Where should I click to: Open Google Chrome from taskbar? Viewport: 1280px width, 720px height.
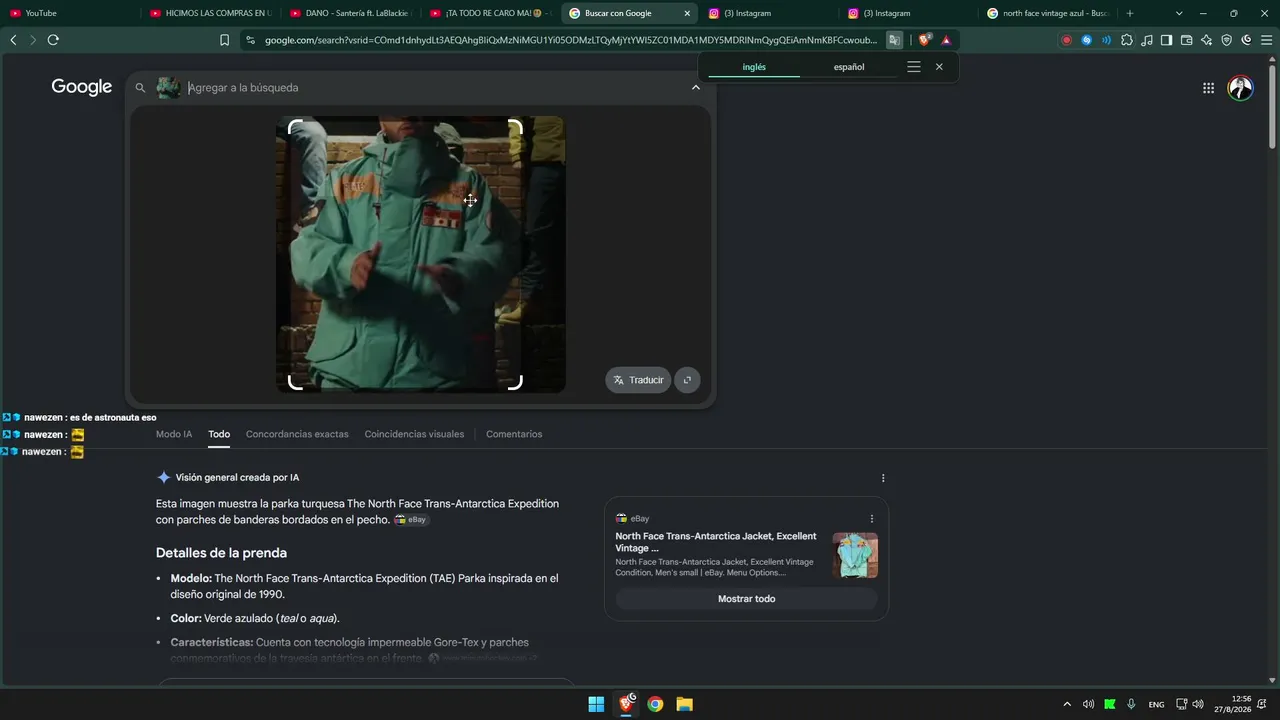point(655,704)
